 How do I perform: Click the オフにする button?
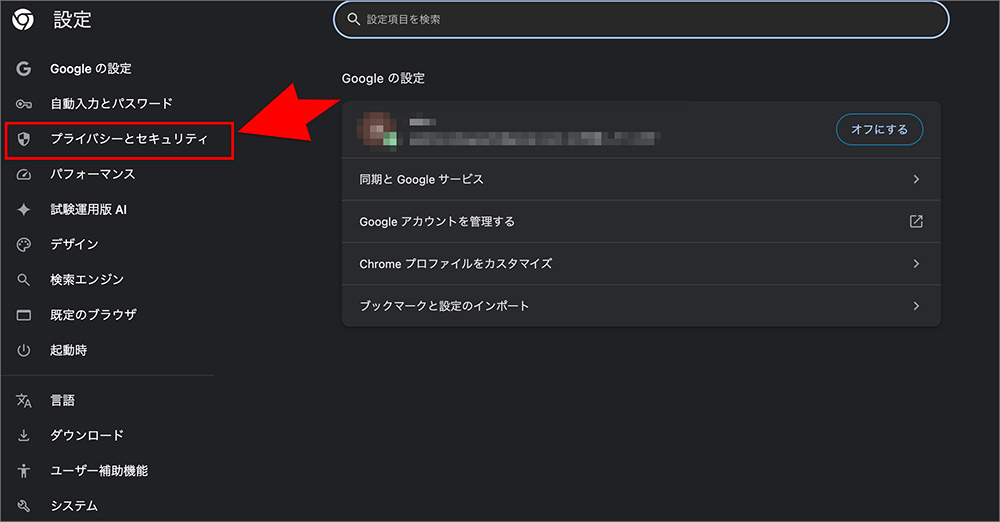(879, 130)
